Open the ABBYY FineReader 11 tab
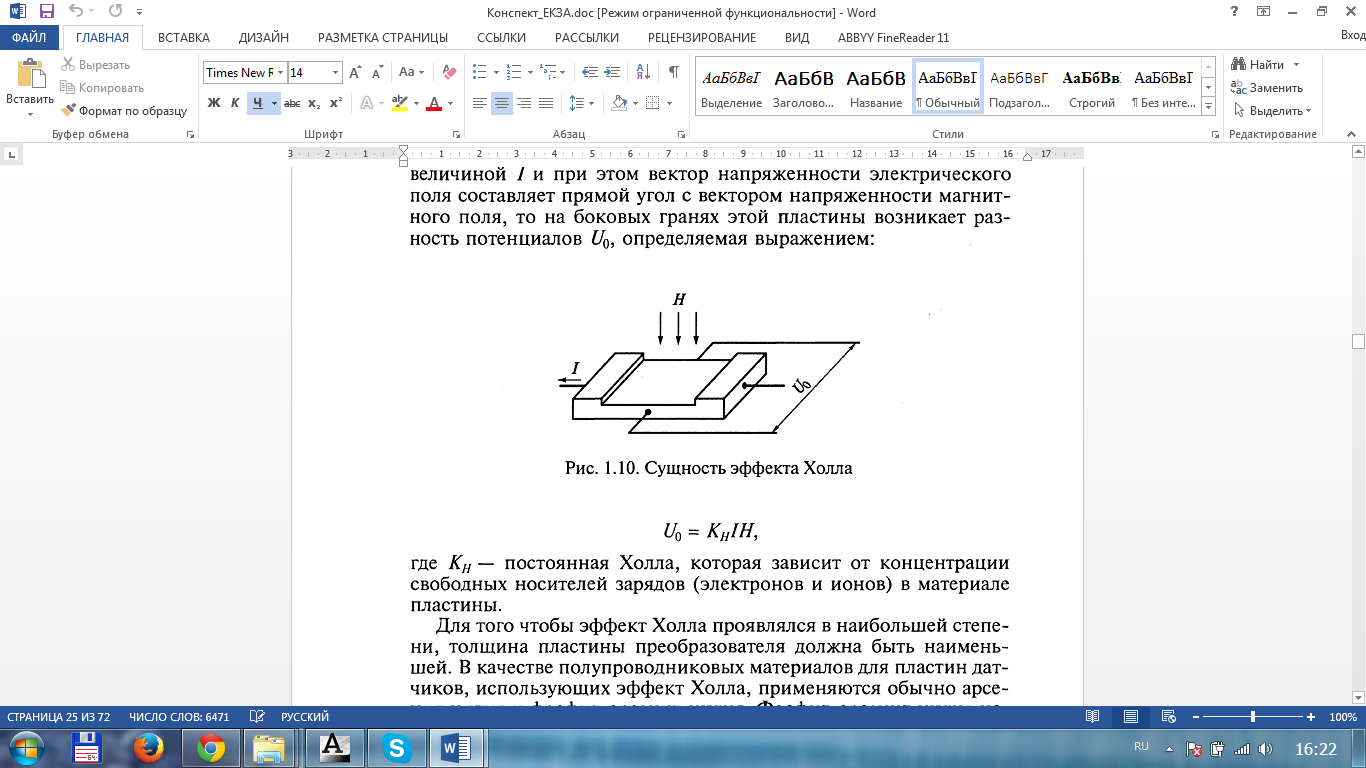Screen dimensions: 1366x768 point(894,37)
